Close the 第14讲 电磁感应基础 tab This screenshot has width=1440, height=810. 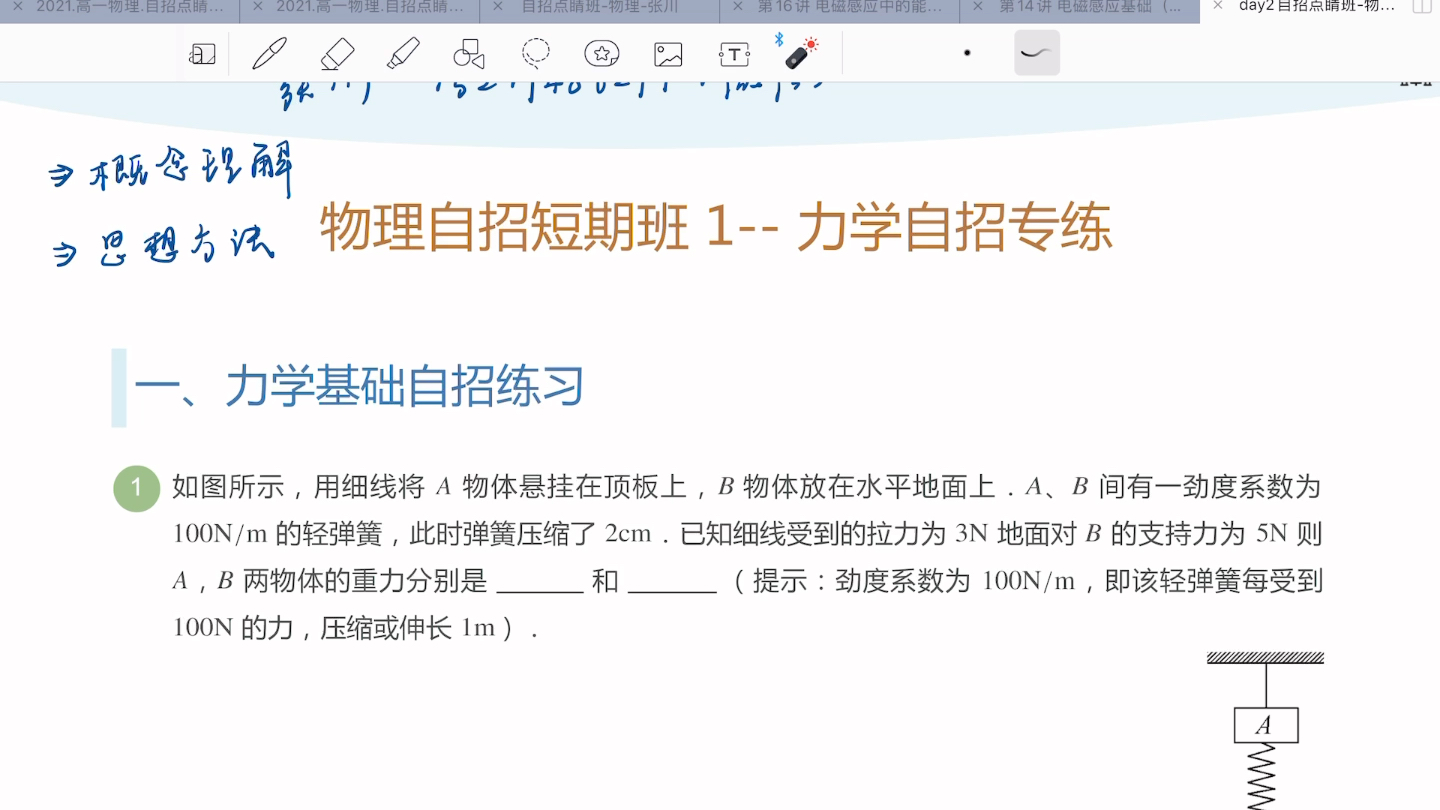point(977,6)
